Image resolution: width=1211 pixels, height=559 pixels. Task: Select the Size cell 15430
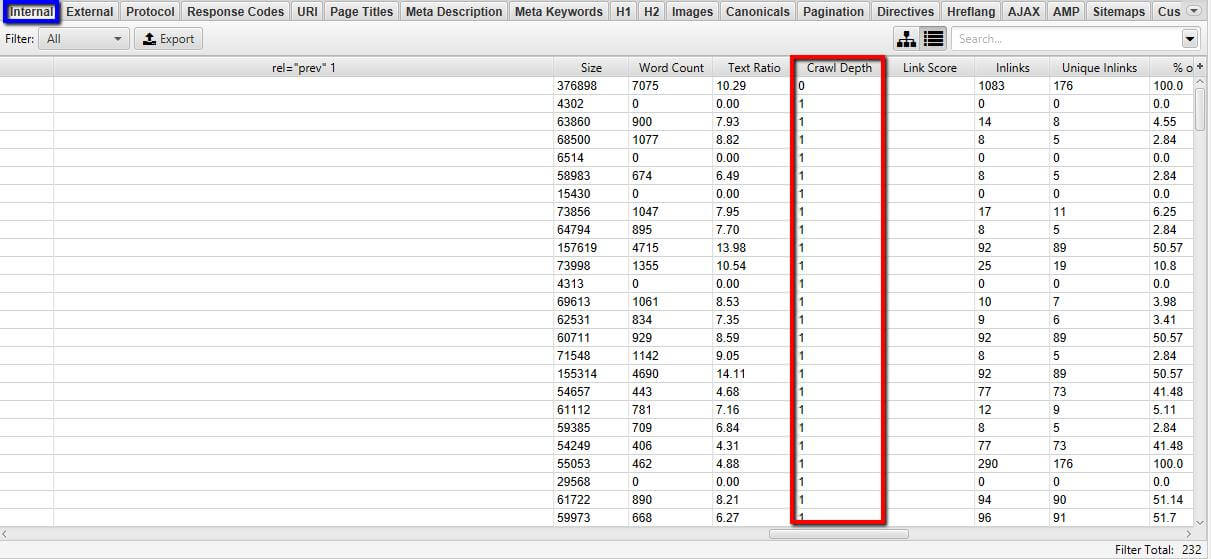(x=591, y=194)
